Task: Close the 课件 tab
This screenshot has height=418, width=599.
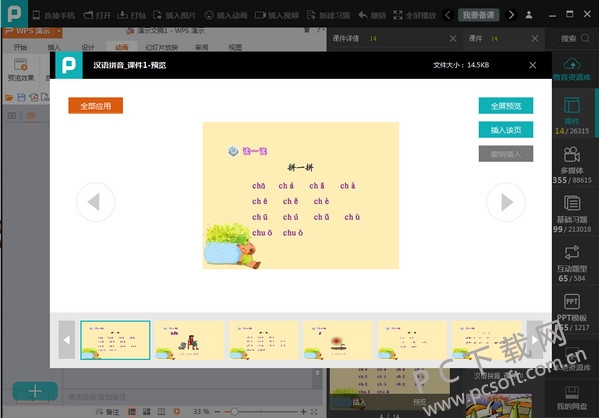Action: point(535,39)
